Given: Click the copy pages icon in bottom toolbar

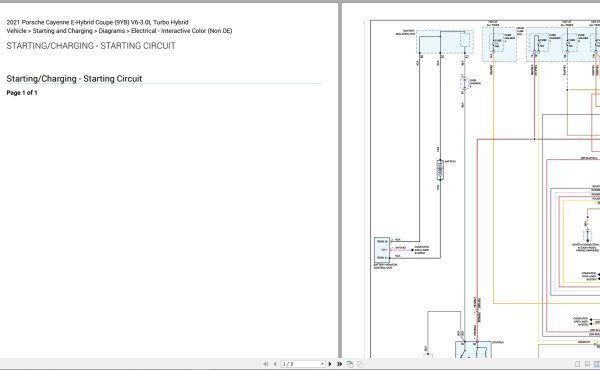Looking at the screenshot, I should coord(350,364).
